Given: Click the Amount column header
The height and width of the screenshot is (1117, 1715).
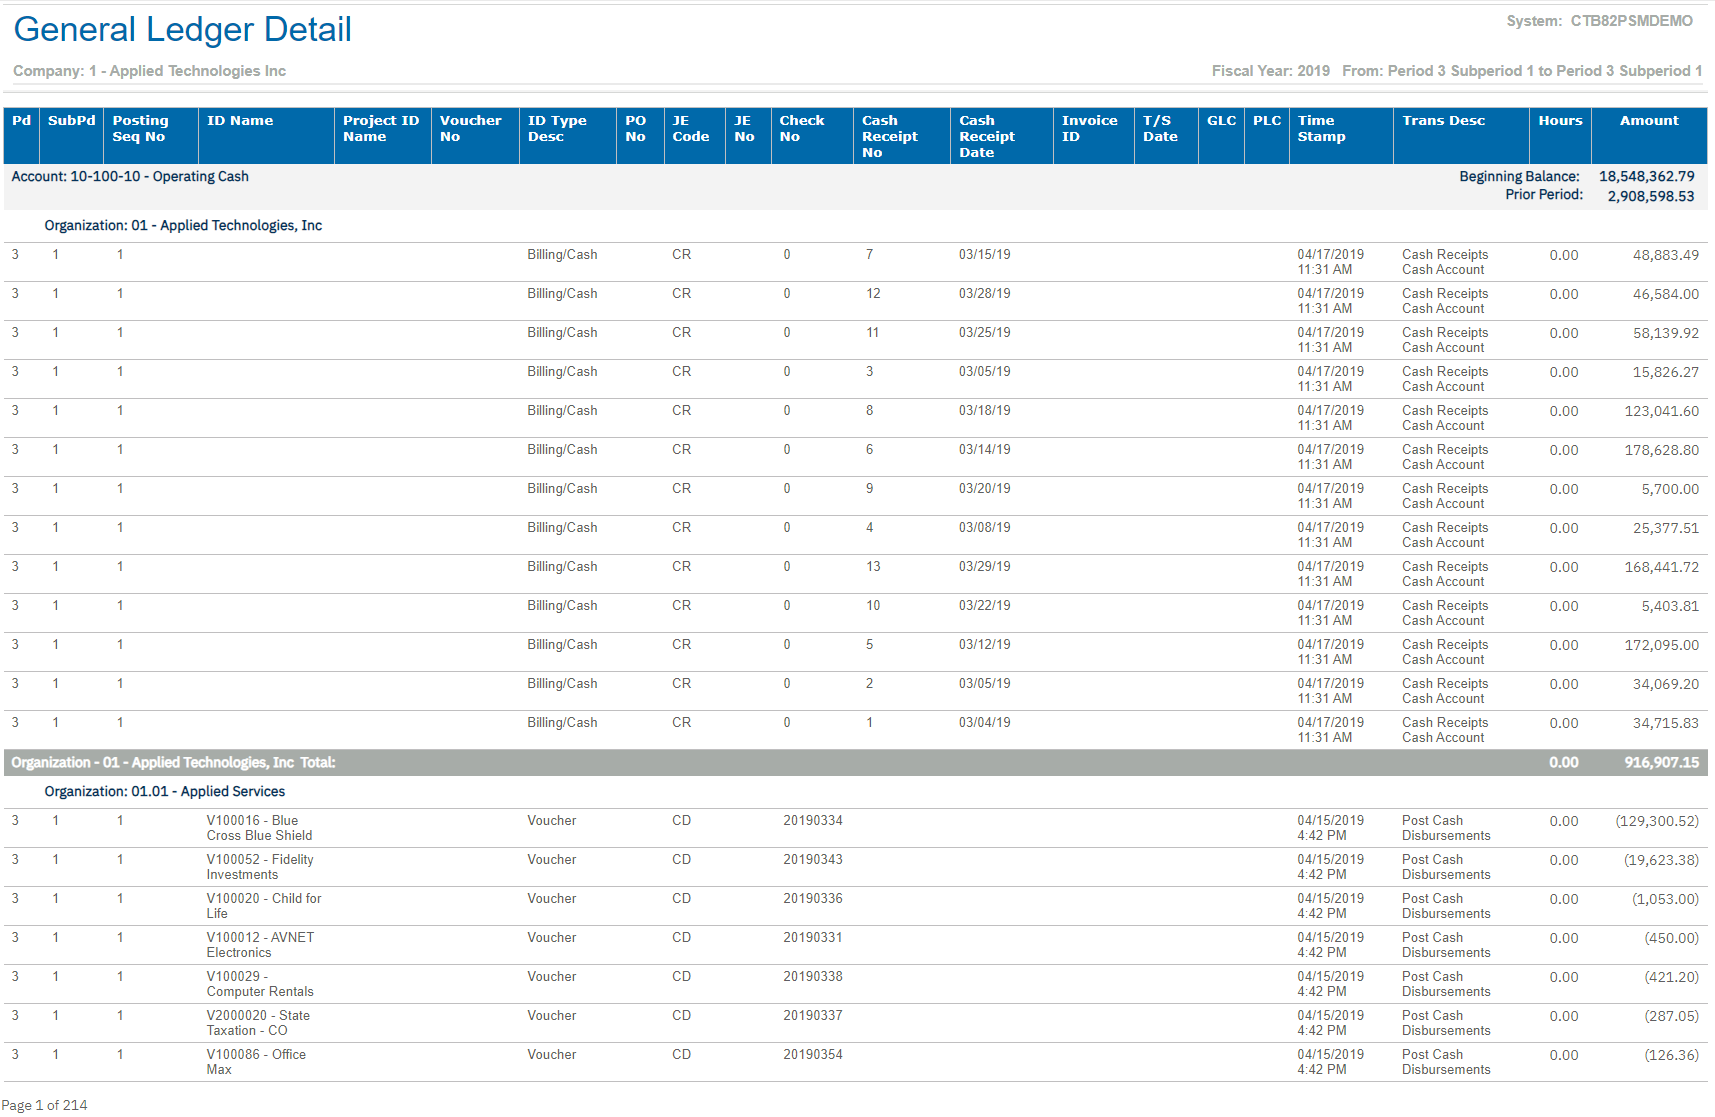Looking at the screenshot, I should (x=1648, y=121).
